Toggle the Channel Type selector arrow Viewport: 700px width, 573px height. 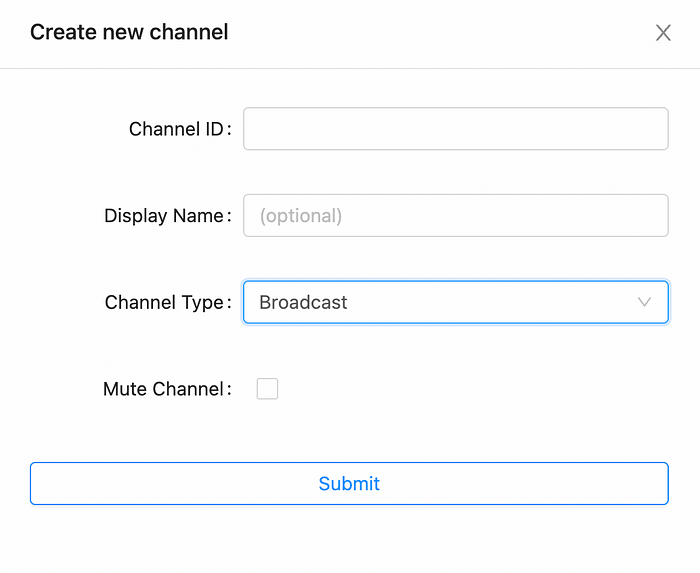tap(644, 302)
